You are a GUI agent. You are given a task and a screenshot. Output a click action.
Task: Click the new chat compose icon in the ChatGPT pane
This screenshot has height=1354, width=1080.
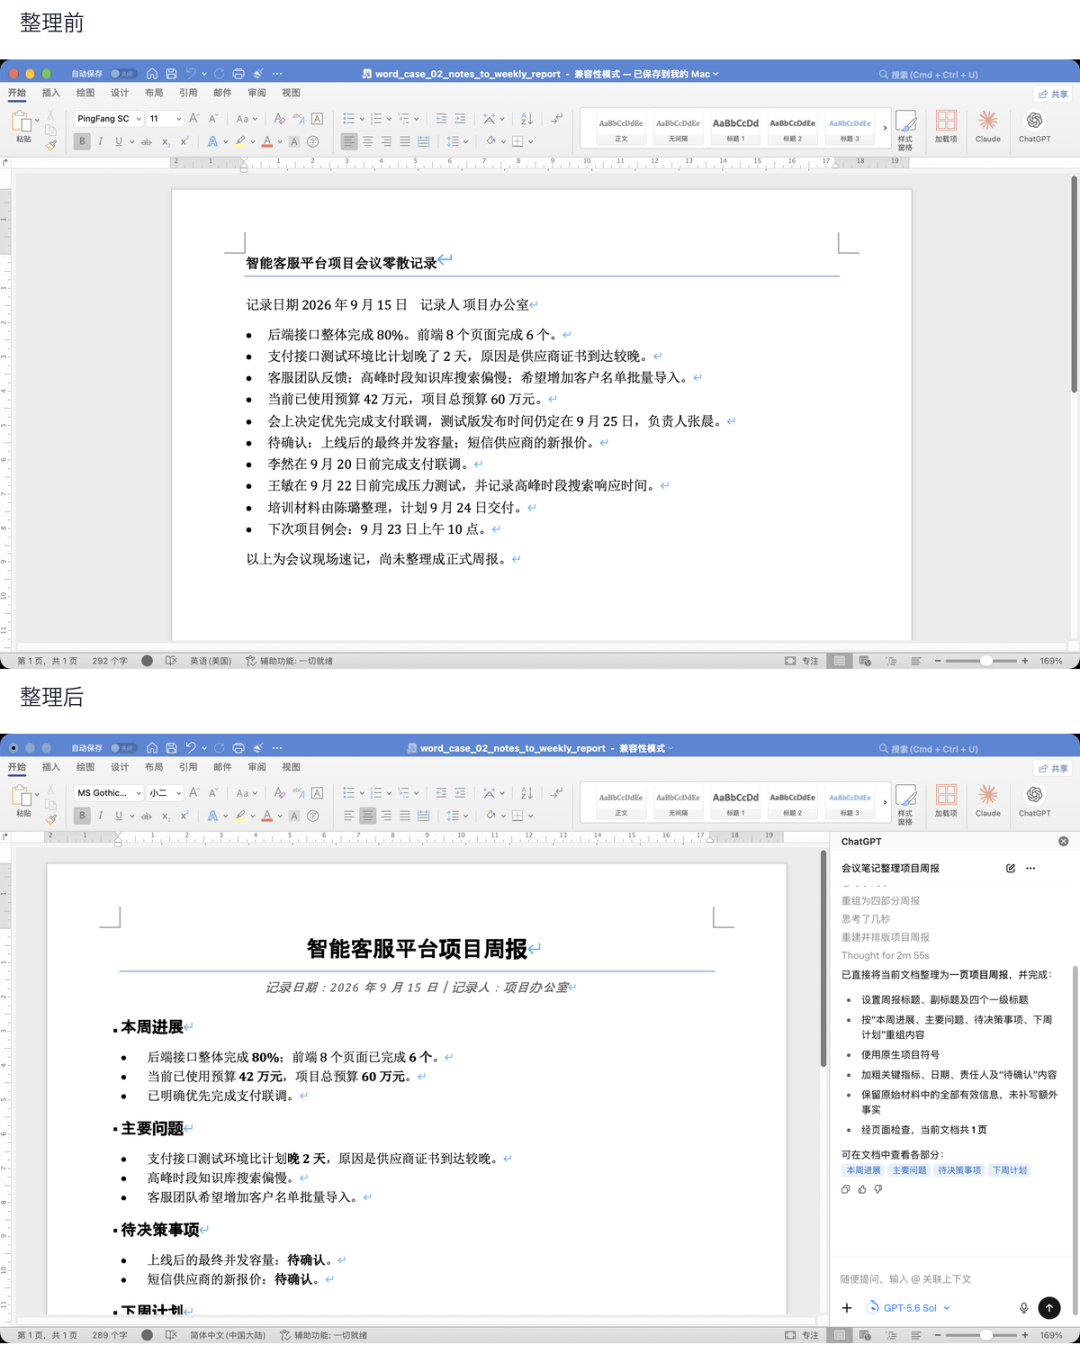tap(1010, 868)
